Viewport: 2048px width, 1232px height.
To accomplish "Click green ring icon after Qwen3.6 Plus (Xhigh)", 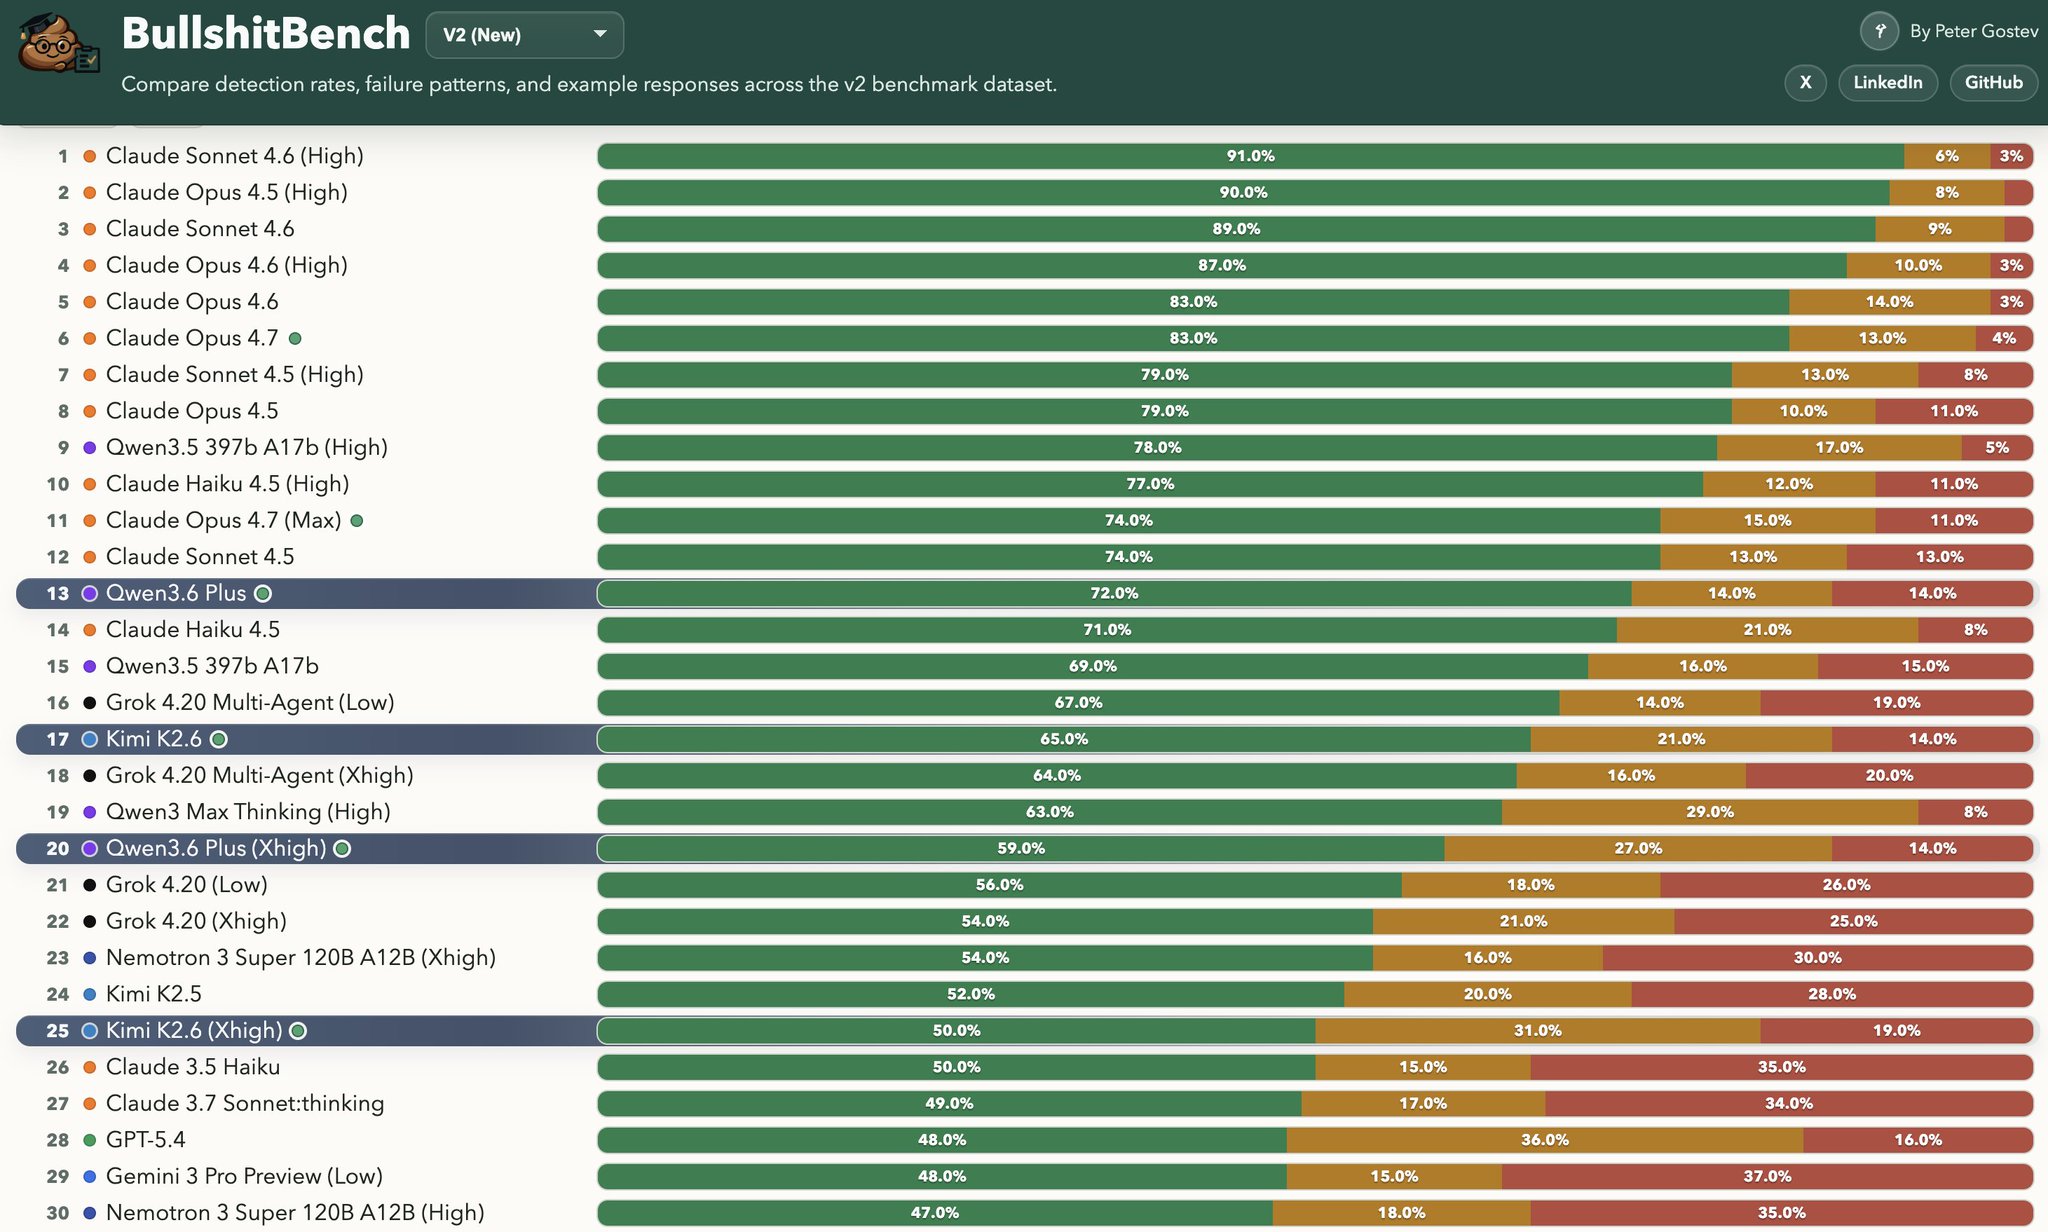I will tap(342, 848).
